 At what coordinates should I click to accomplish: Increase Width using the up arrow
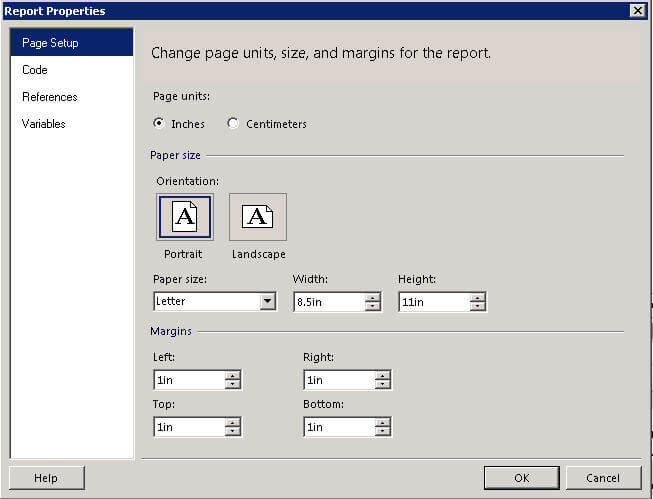pos(373,297)
